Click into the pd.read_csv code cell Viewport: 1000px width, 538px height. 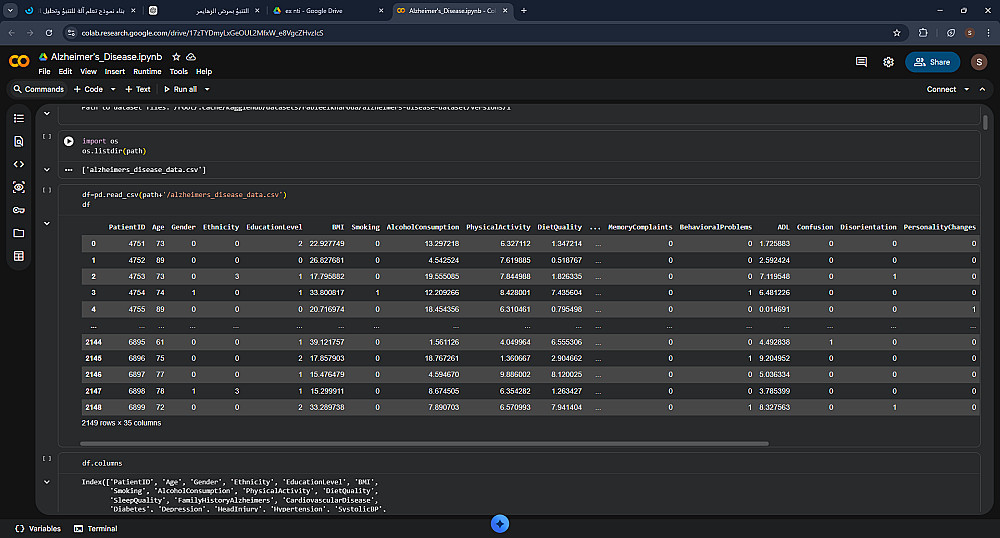click(518, 200)
